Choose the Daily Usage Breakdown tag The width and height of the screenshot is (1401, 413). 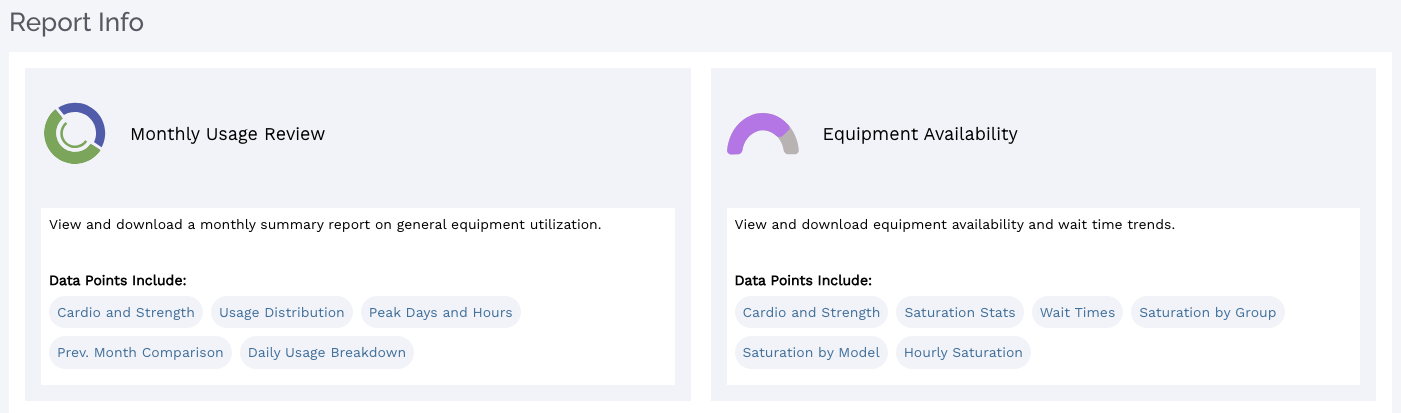click(327, 353)
